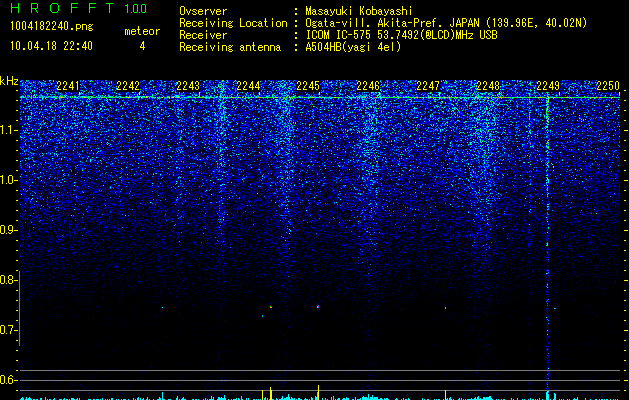Click the 2243 time marker
Image resolution: width=629 pixels, height=400 pixels.
pyautogui.click(x=188, y=85)
